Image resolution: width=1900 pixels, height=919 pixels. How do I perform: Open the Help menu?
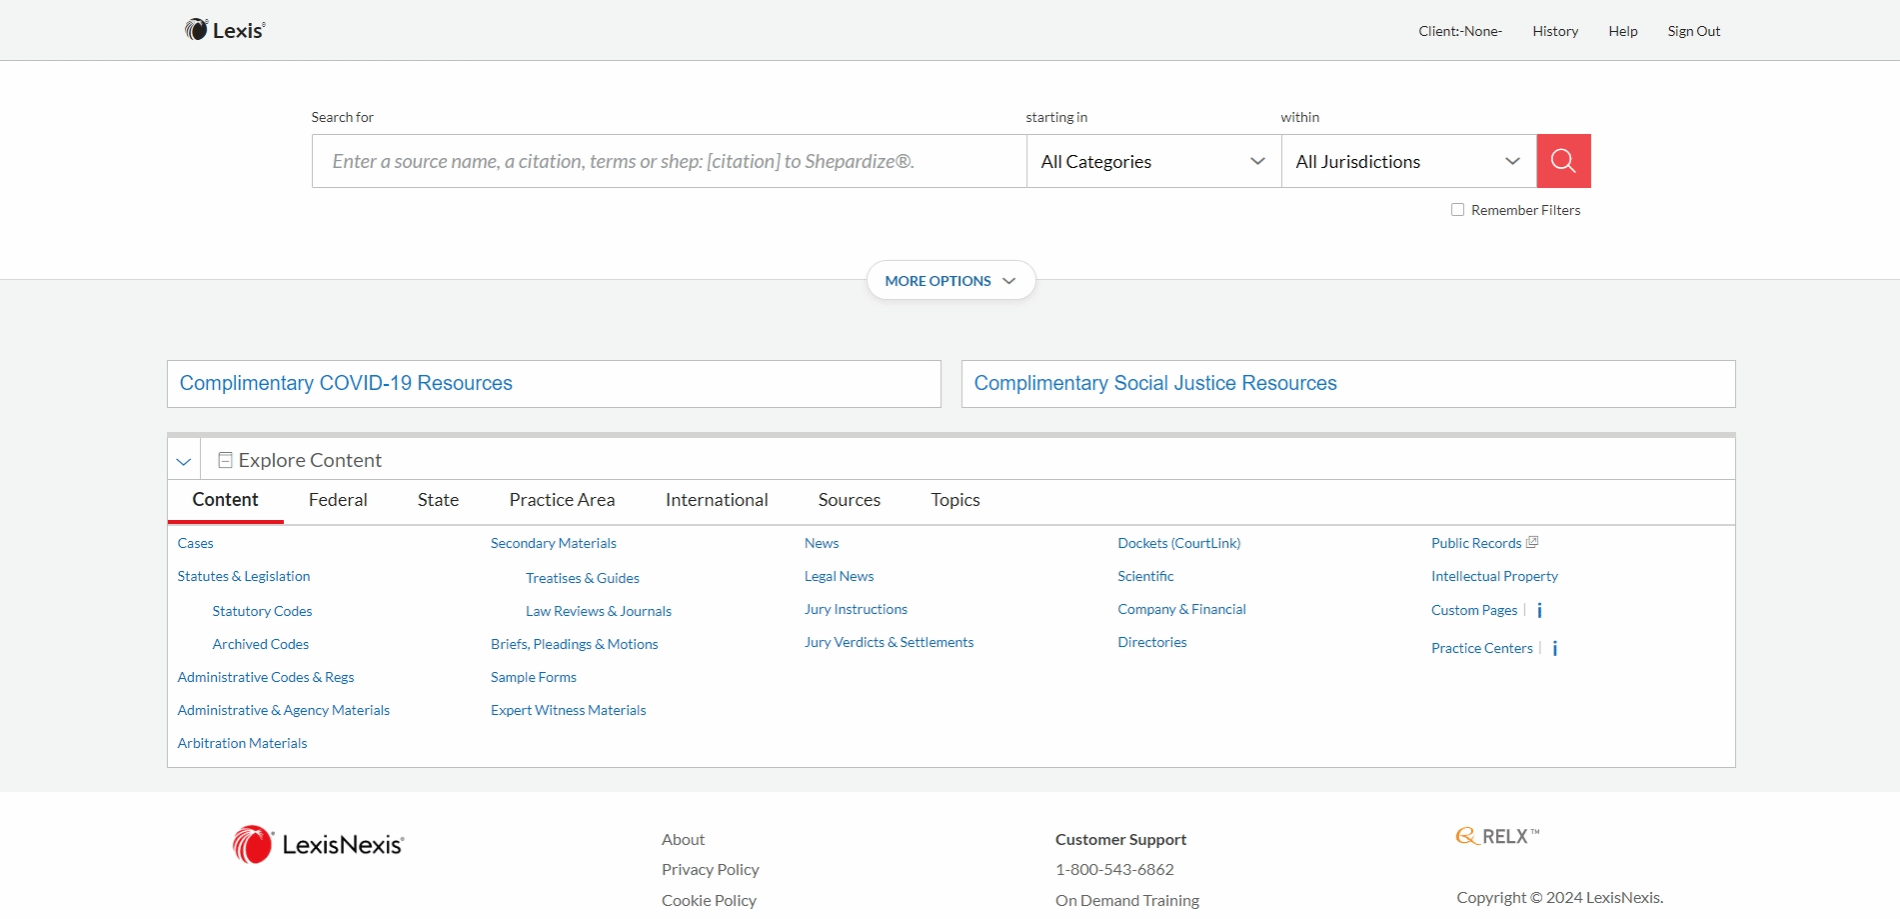click(x=1623, y=31)
